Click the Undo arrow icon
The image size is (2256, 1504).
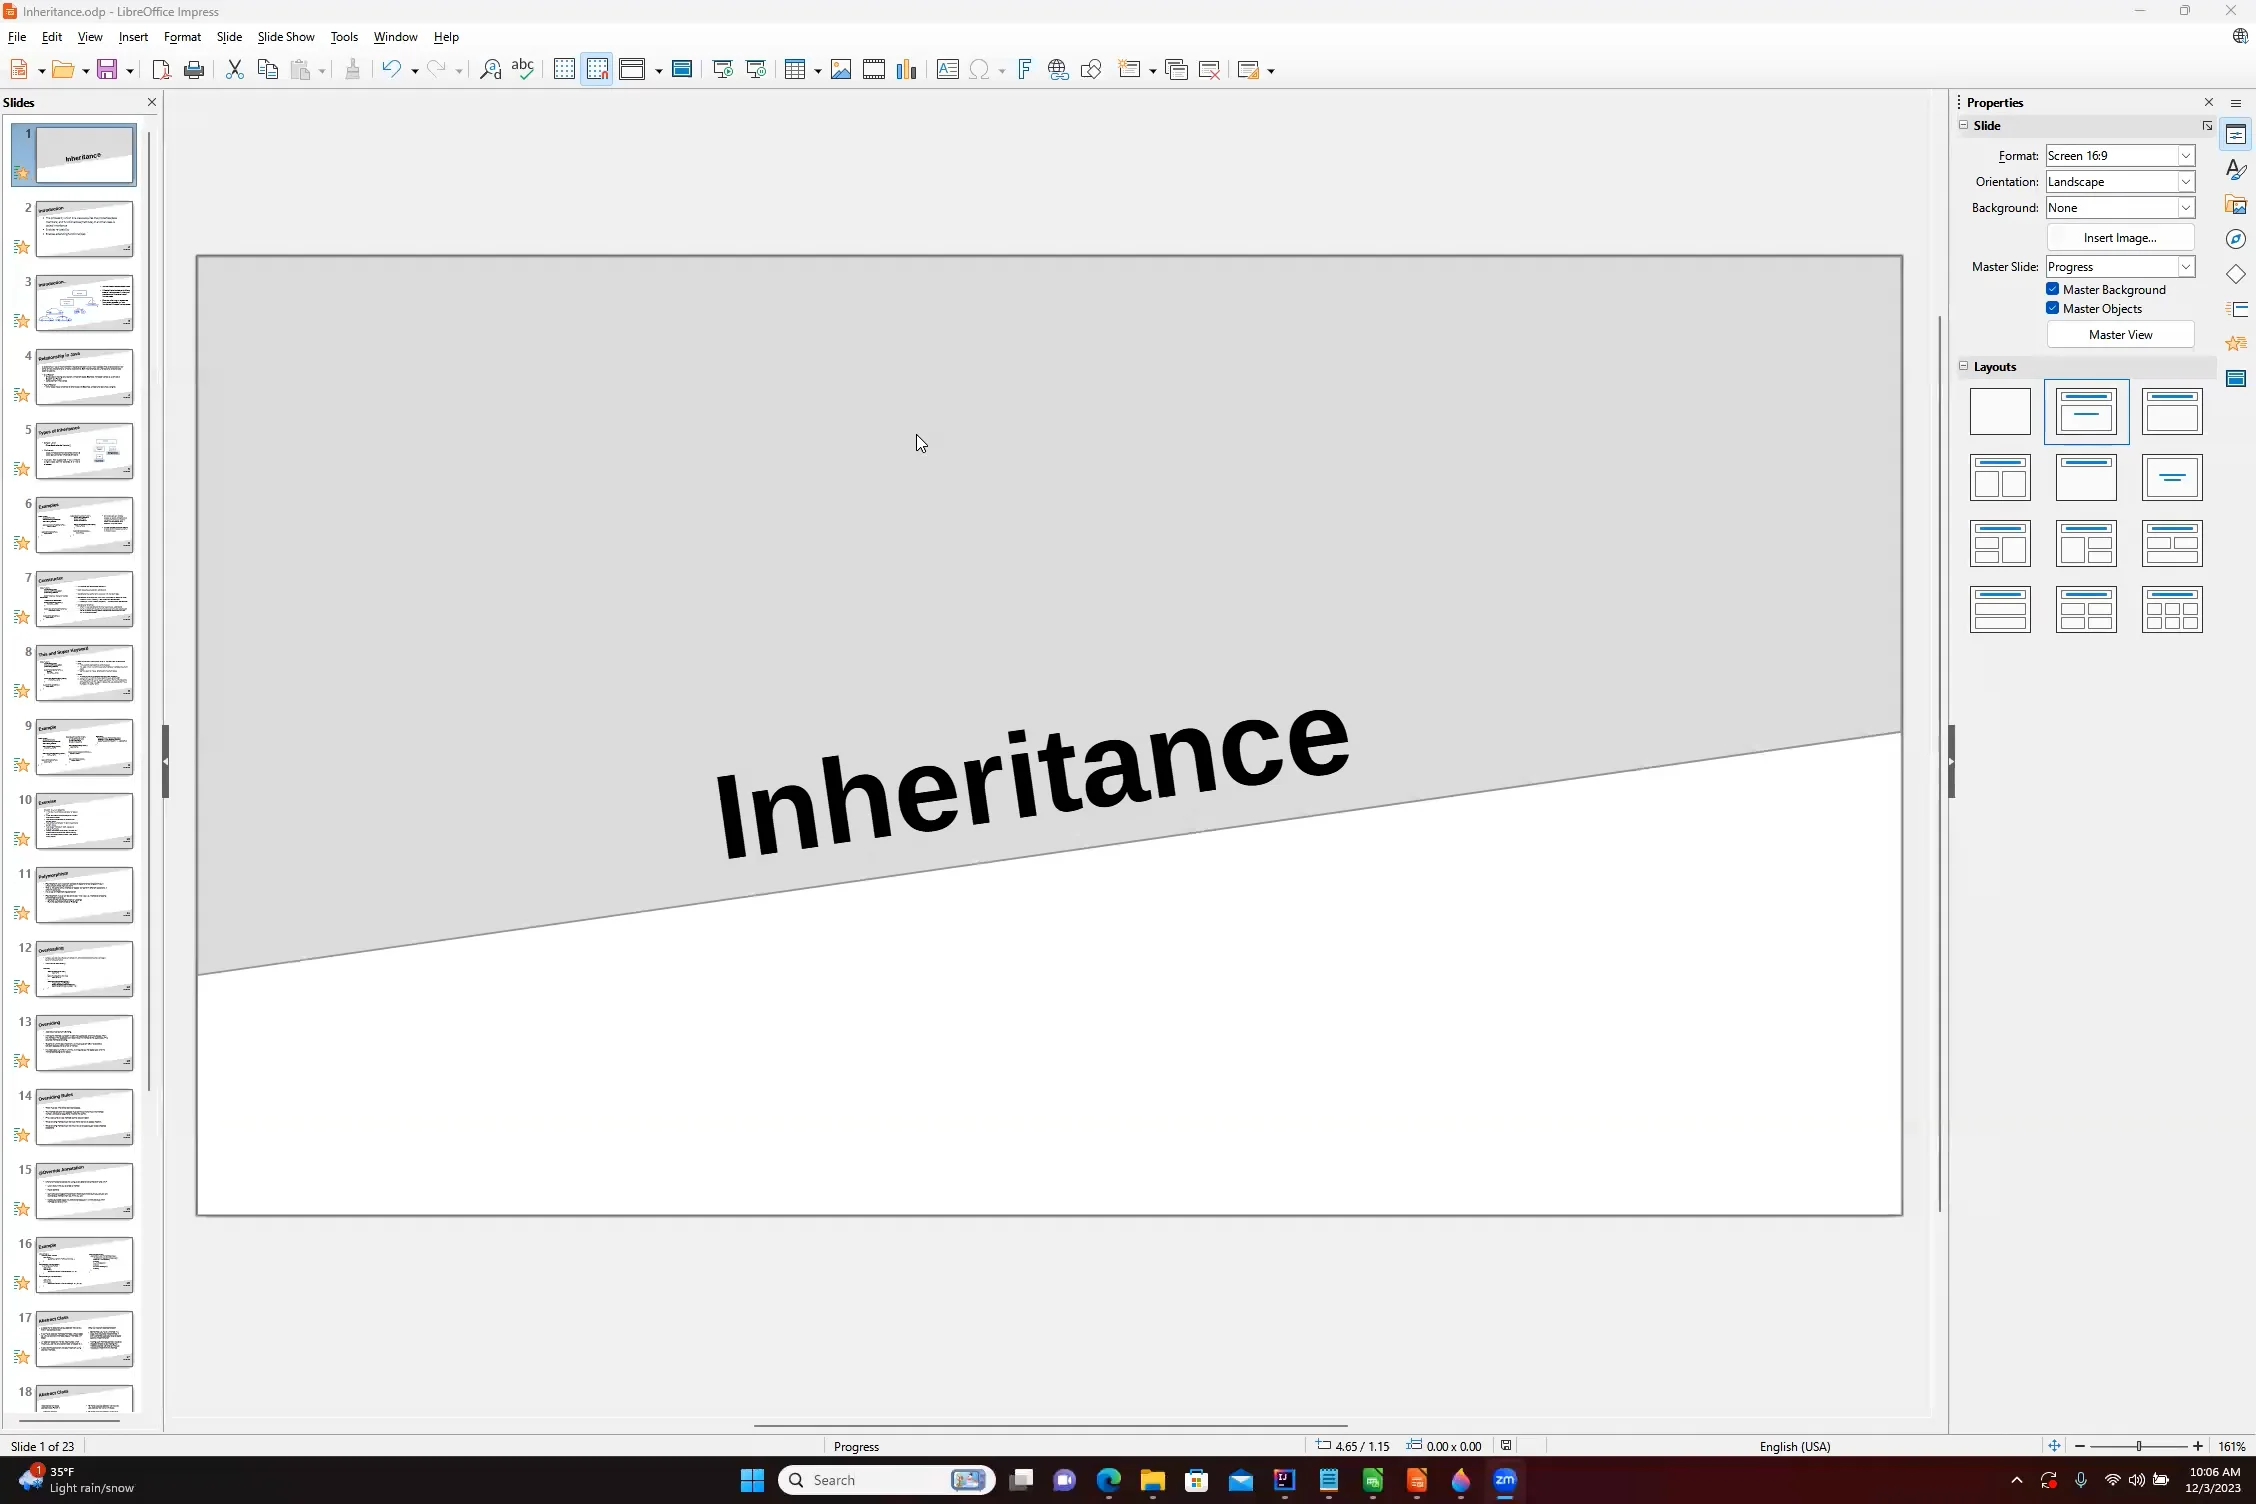tap(391, 69)
